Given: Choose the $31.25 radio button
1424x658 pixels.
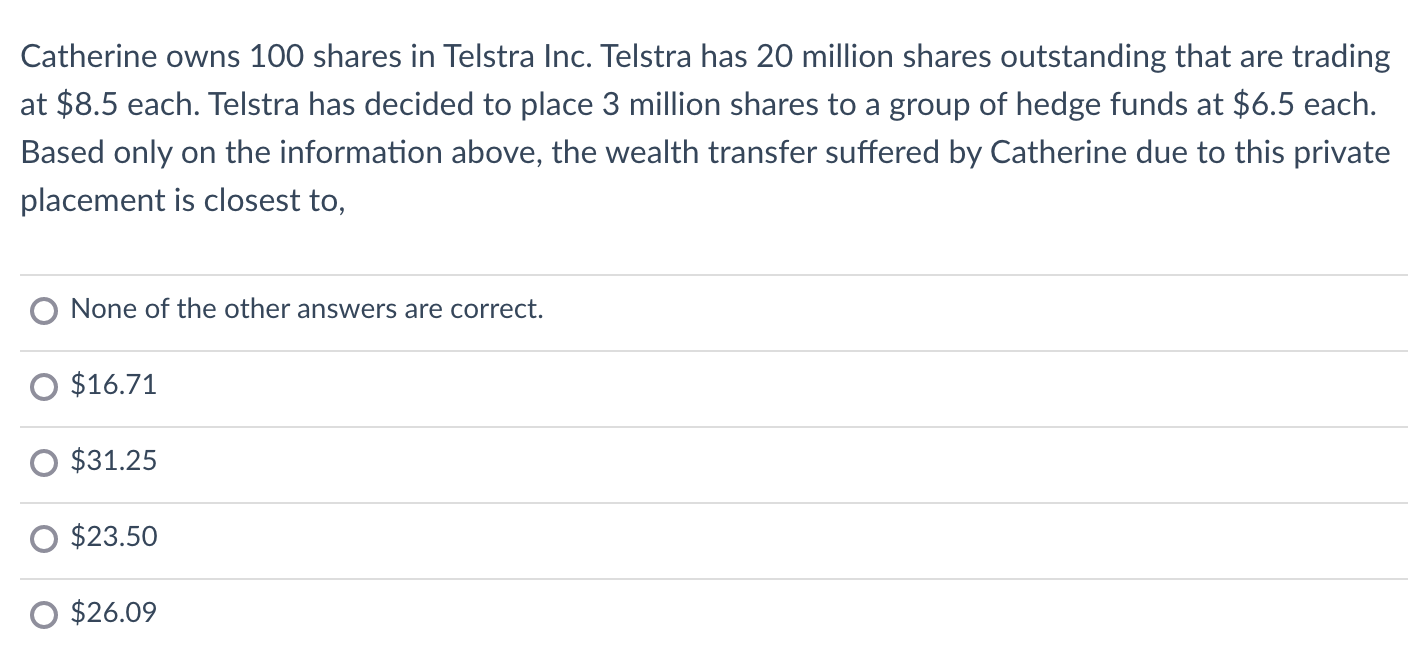Looking at the screenshot, I should tap(44, 462).
